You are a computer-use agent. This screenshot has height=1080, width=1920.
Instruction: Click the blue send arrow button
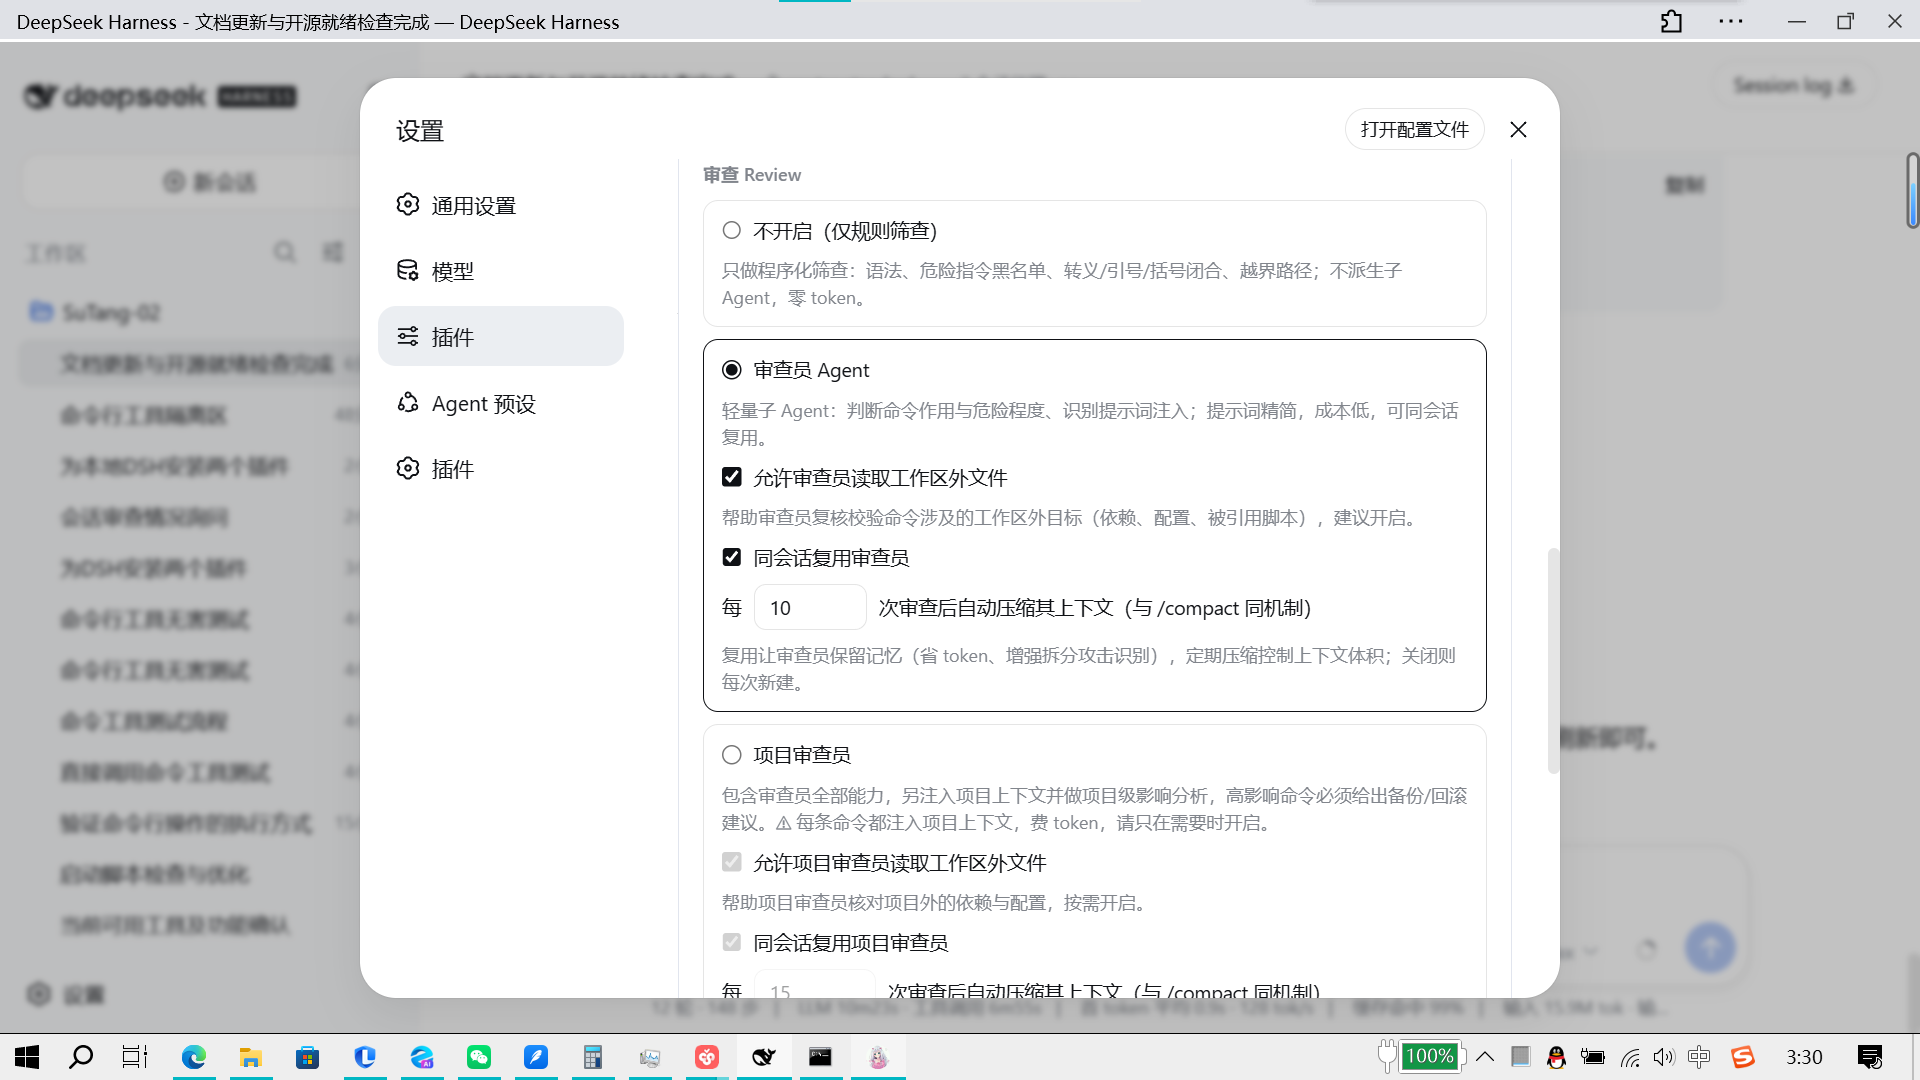click(x=1710, y=947)
